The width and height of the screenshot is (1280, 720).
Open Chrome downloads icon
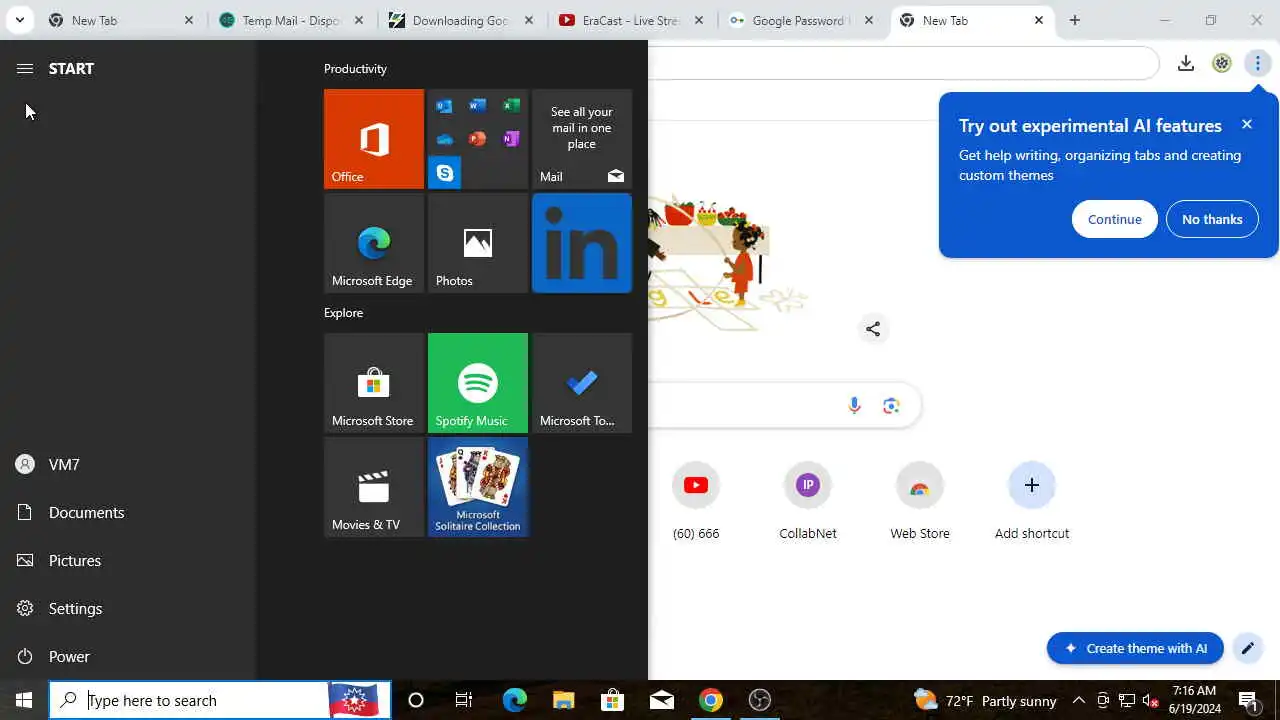coord(1186,63)
